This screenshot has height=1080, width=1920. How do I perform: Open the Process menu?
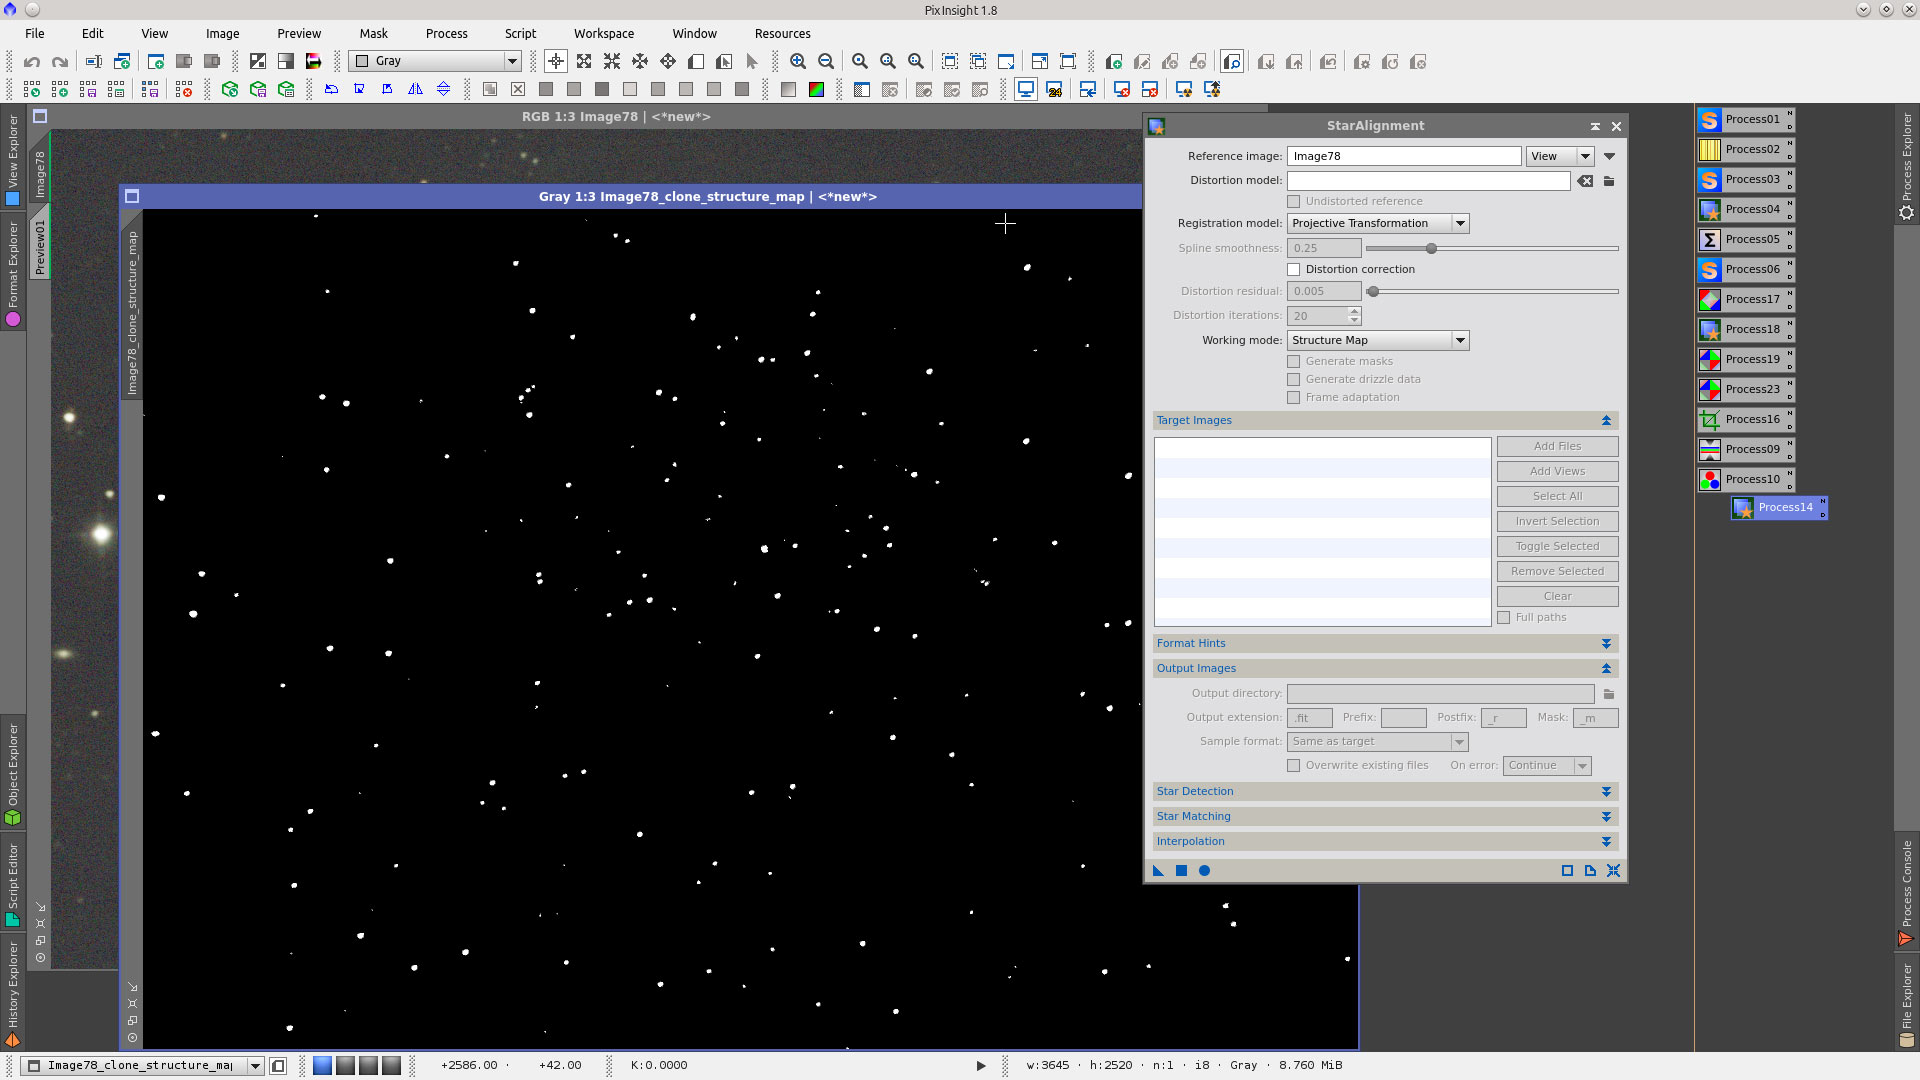point(446,33)
